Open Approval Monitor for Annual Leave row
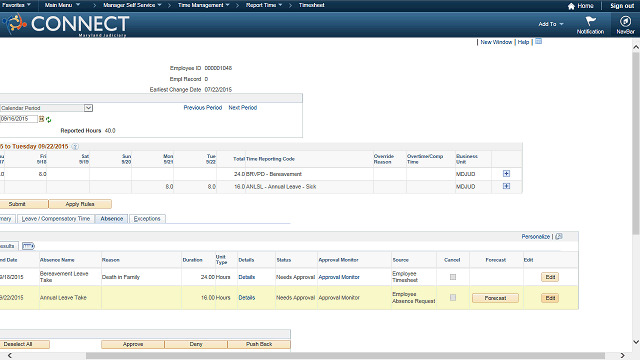The height and width of the screenshot is (360, 640). point(339,298)
